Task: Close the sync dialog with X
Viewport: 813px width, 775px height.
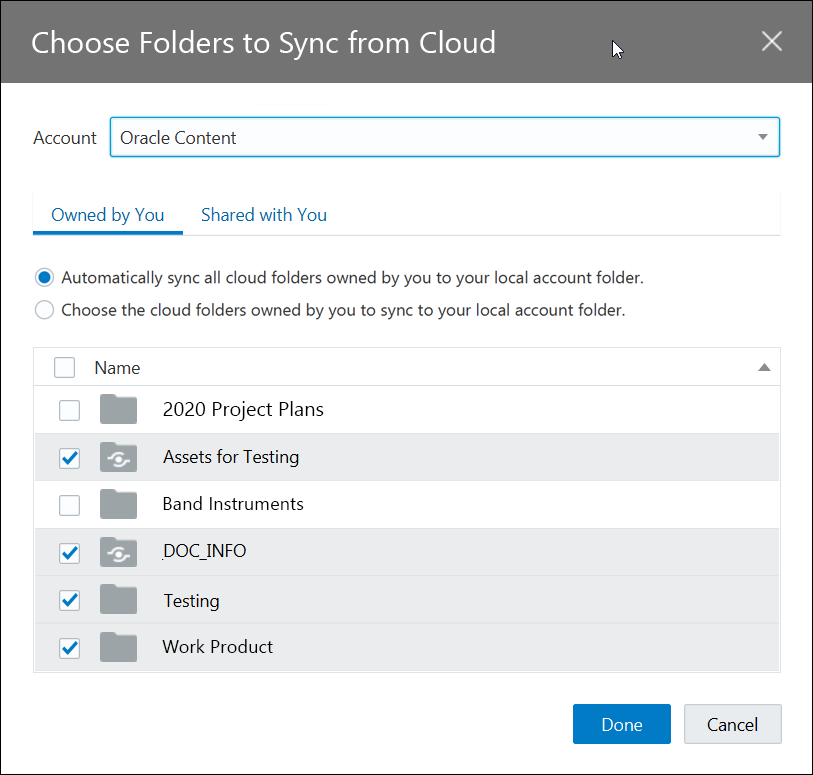Action: [771, 41]
